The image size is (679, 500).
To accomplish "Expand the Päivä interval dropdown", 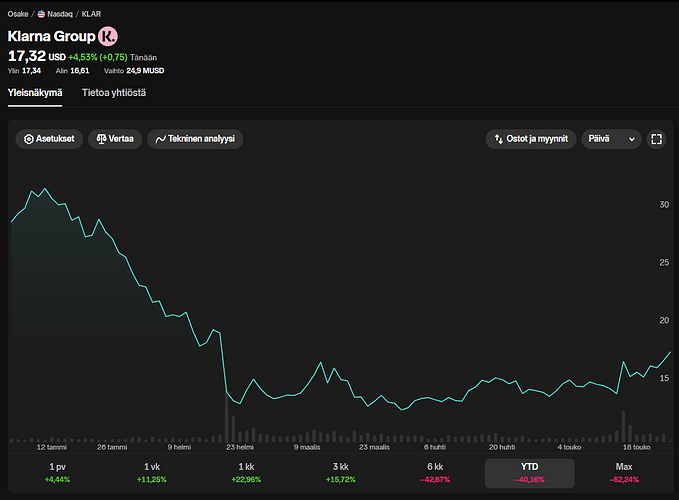I will [x=611, y=139].
